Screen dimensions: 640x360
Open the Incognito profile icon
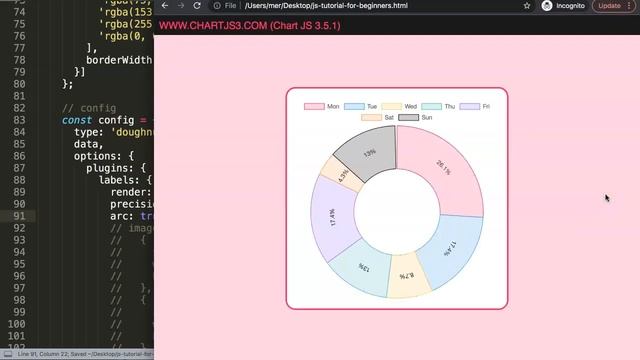[x=547, y=6]
